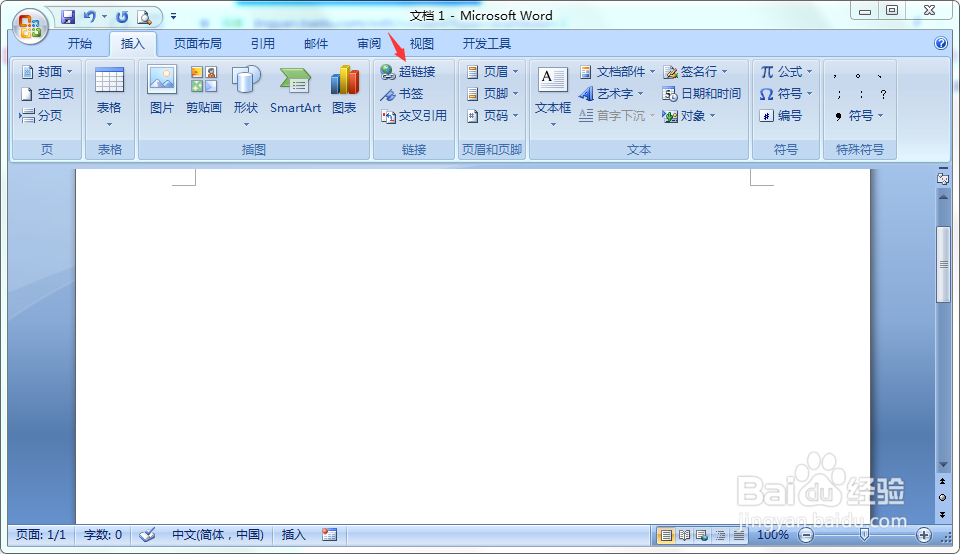Insert a blank page (空白页)
Image resolution: width=960 pixels, height=554 pixels.
pyautogui.click(x=47, y=94)
